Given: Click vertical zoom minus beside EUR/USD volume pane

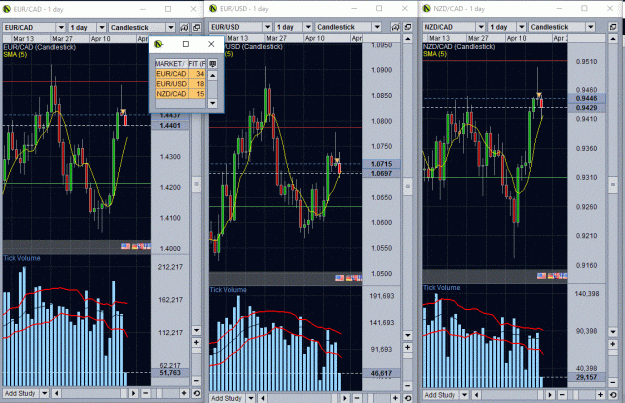Looking at the screenshot, I should pyautogui.click(x=408, y=385).
